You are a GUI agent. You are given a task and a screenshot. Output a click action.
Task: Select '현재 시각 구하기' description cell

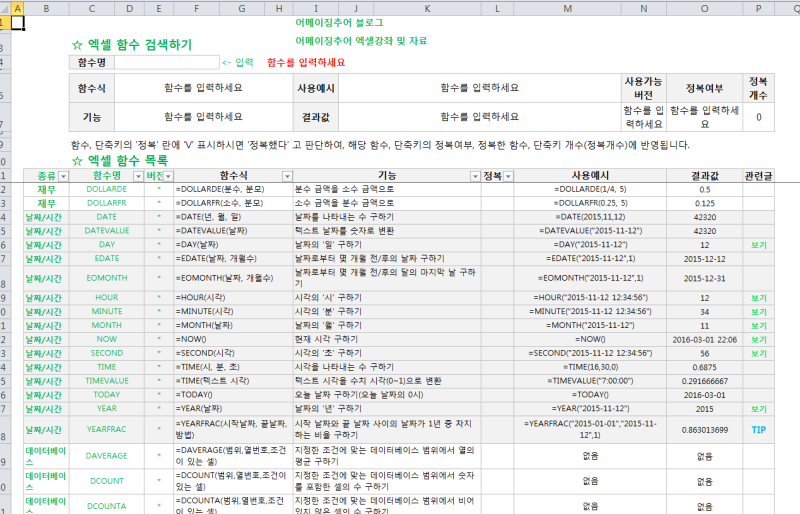(387, 339)
